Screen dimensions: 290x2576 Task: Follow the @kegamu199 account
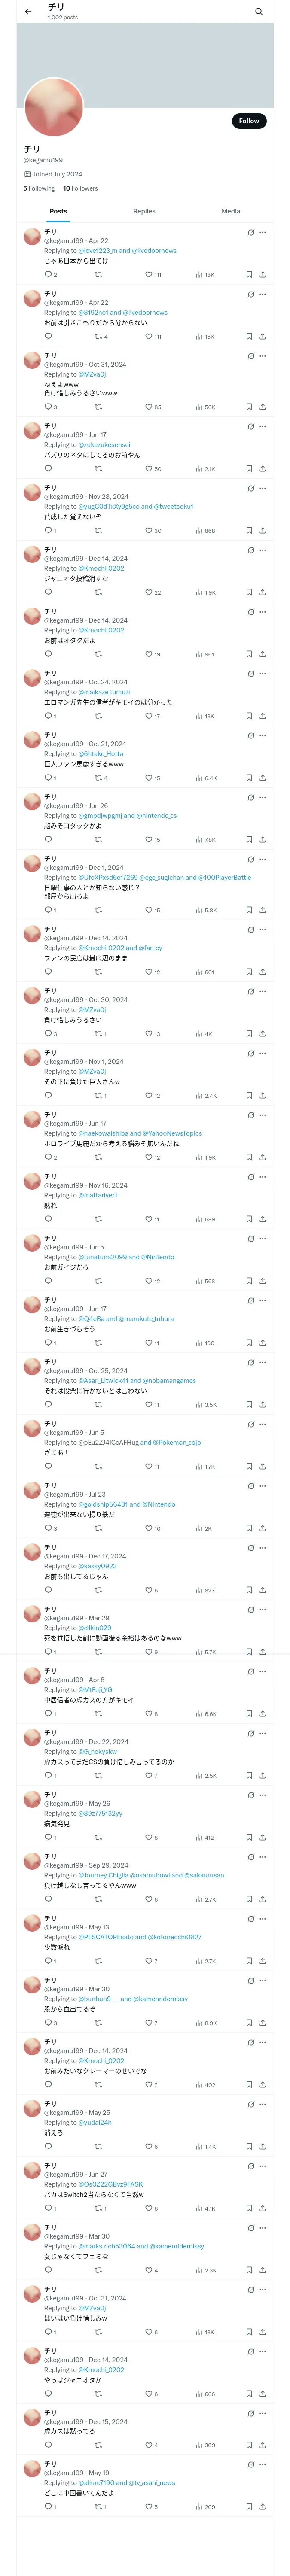click(249, 121)
